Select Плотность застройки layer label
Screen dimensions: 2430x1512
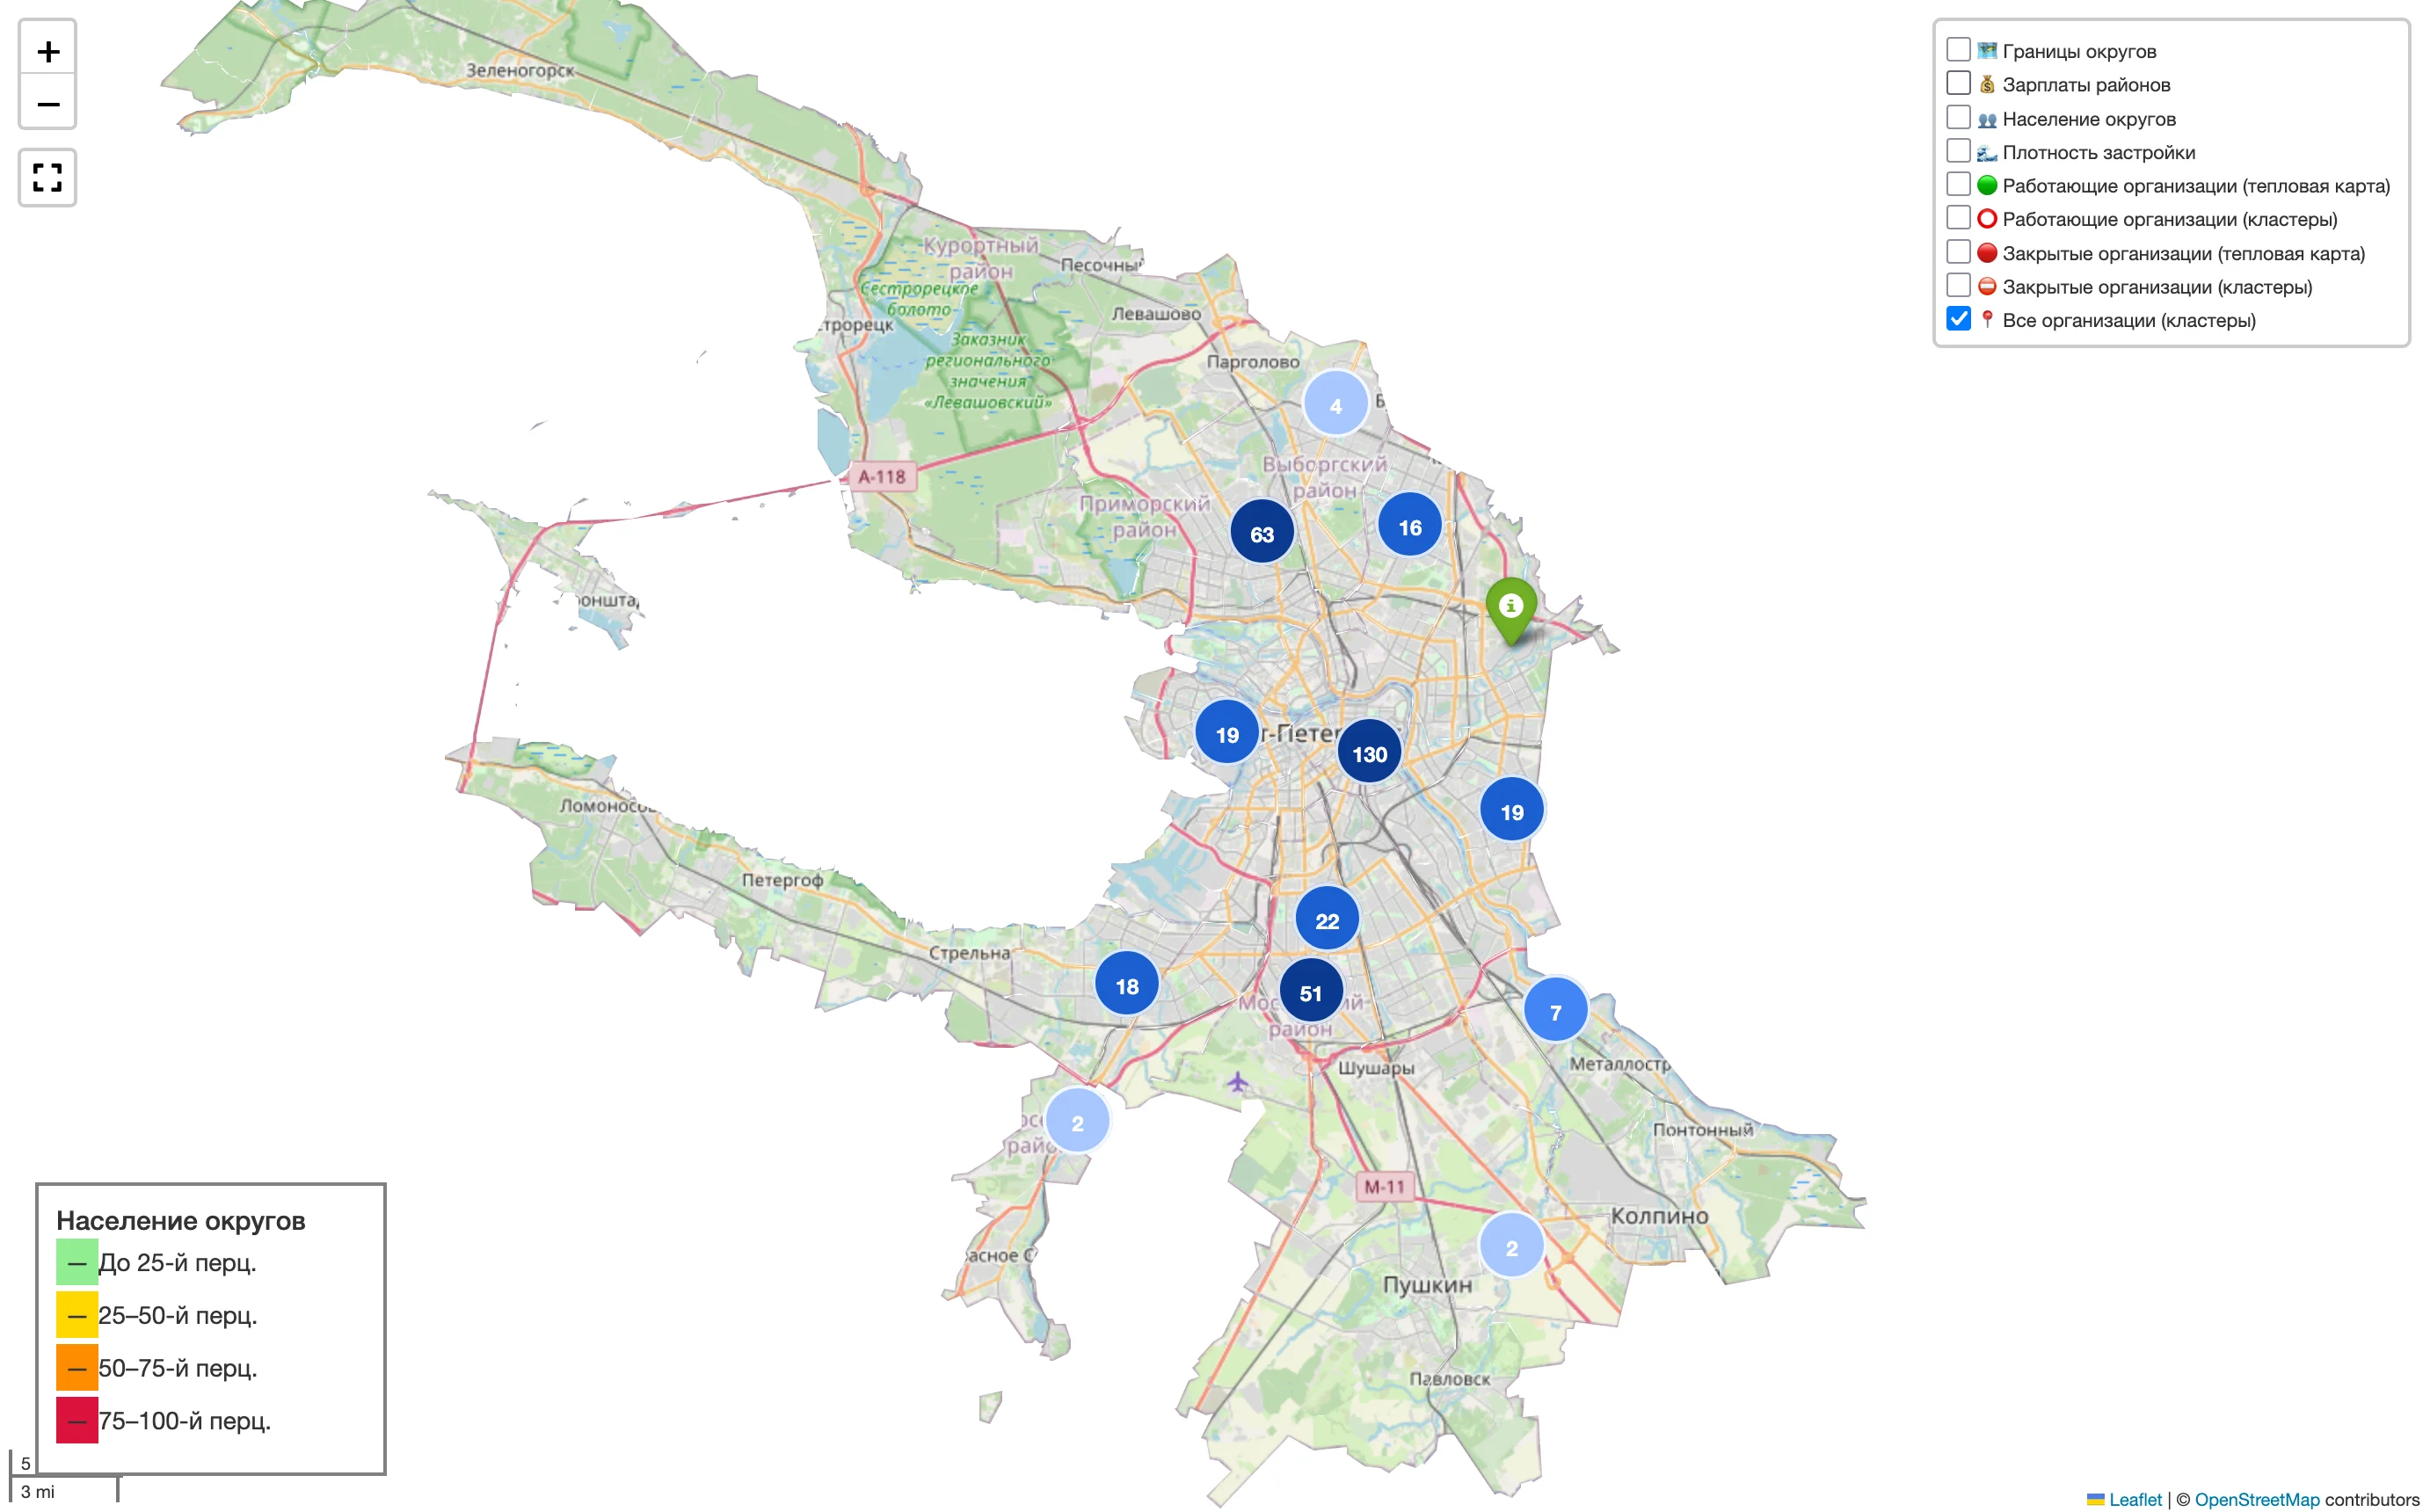point(2098,152)
